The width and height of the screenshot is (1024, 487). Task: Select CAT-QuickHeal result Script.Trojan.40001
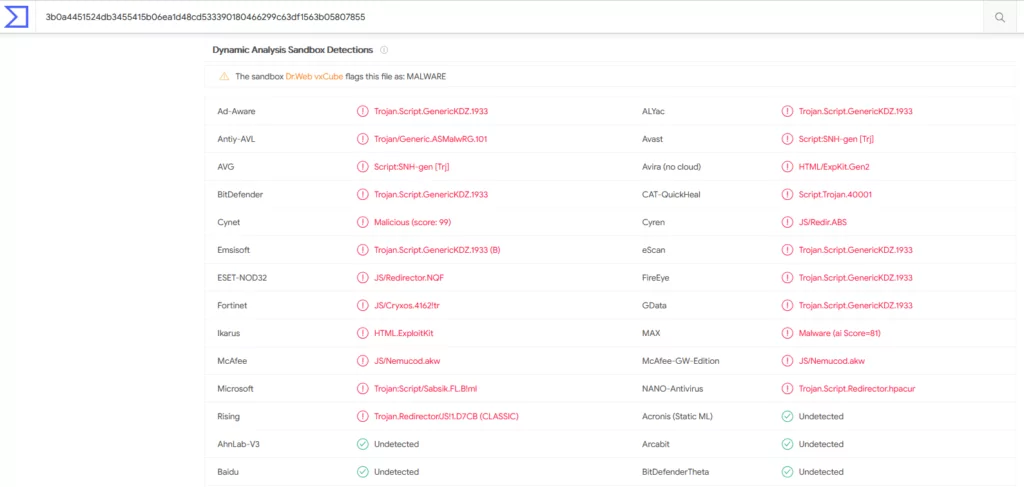(835, 195)
